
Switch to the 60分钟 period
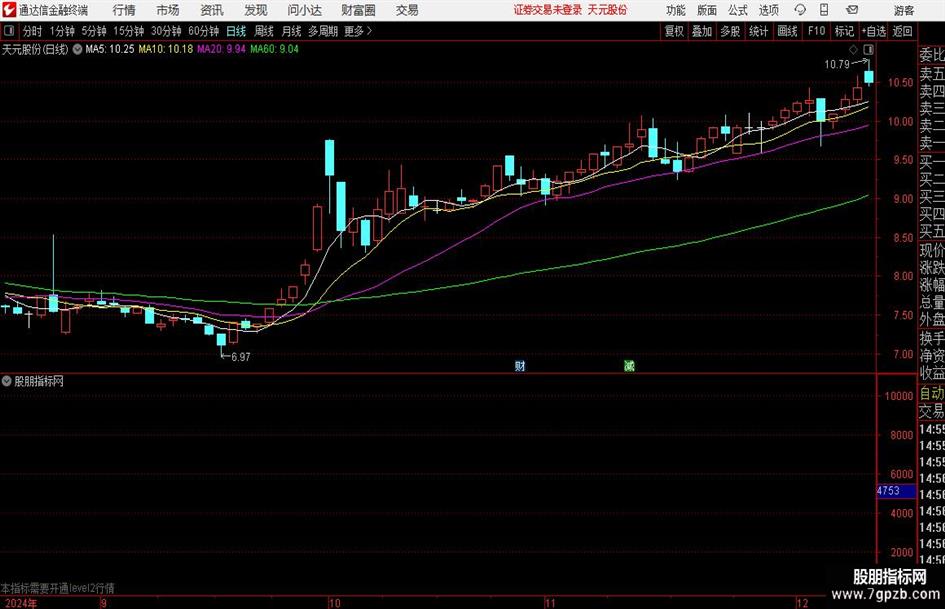tap(204, 31)
